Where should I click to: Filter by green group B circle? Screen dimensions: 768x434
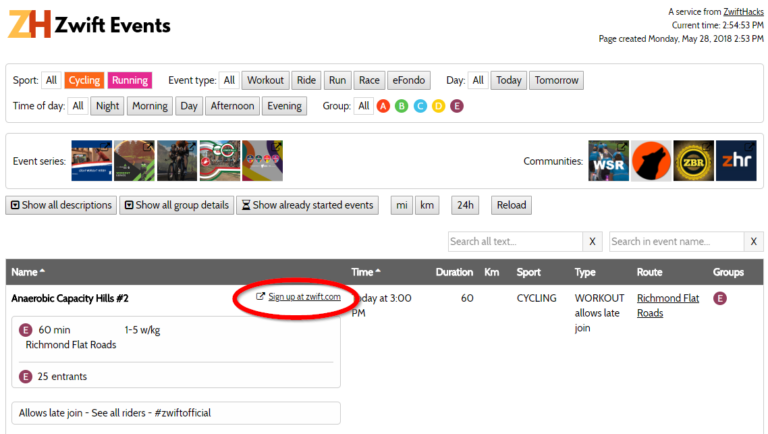coord(402,106)
